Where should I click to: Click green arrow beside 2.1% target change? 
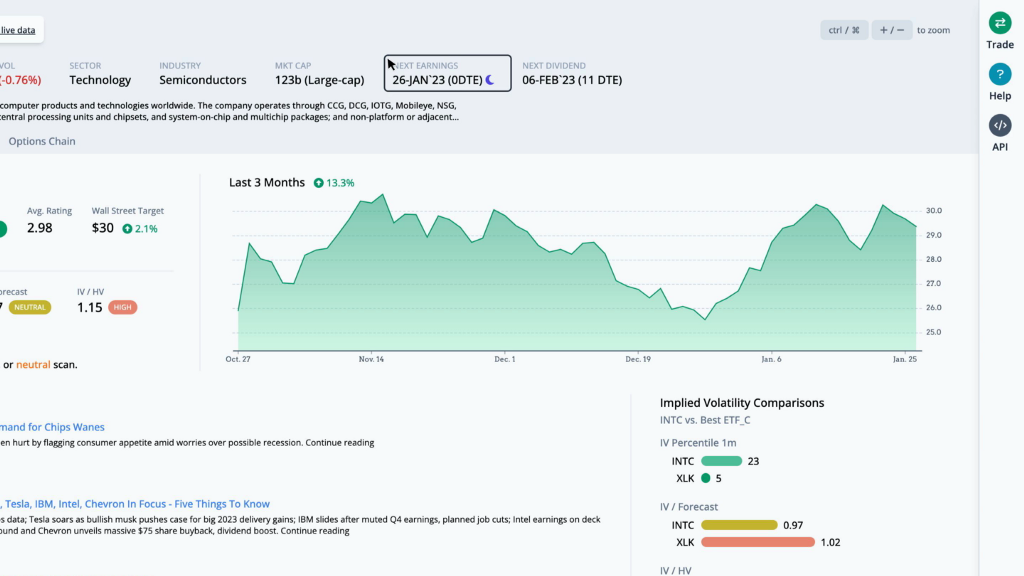click(x=128, y=229)
